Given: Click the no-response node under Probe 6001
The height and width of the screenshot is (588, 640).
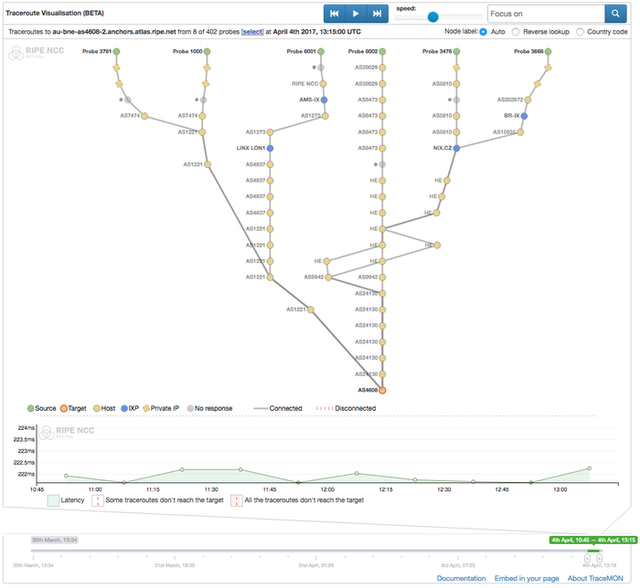Looking at the screenshot, I should 321,68.
